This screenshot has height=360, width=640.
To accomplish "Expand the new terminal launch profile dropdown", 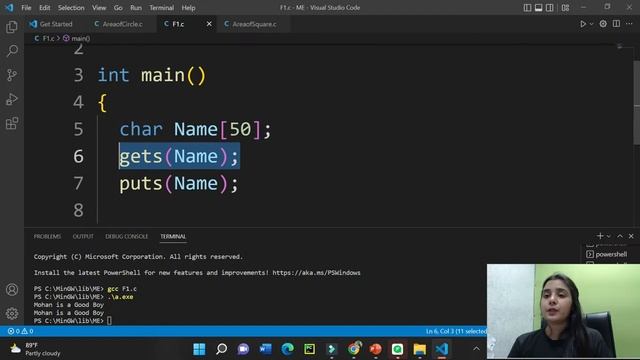I will point(609,236).
